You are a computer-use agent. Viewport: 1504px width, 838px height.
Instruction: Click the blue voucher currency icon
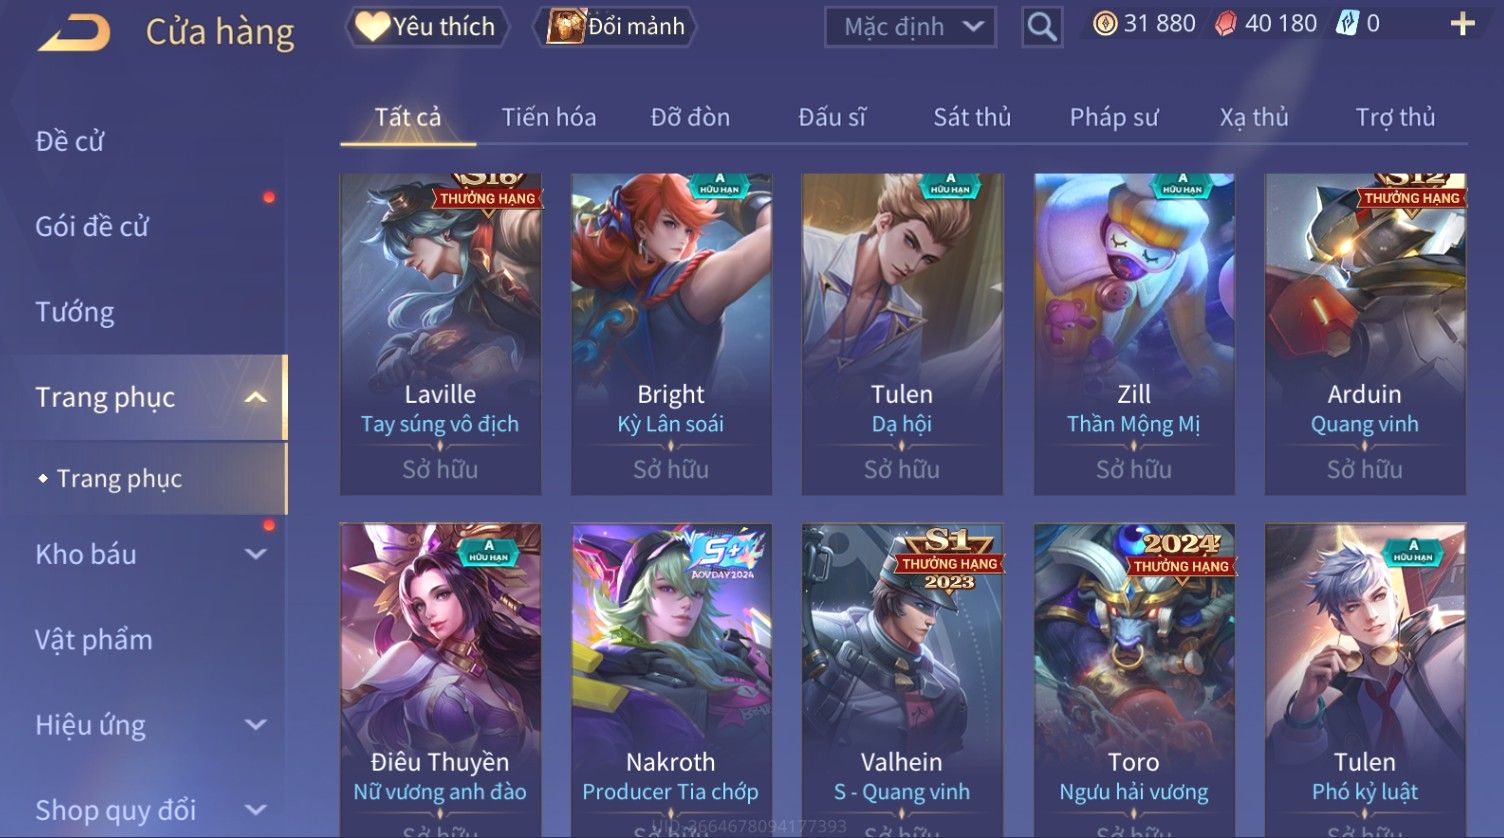click(1347, 24)
